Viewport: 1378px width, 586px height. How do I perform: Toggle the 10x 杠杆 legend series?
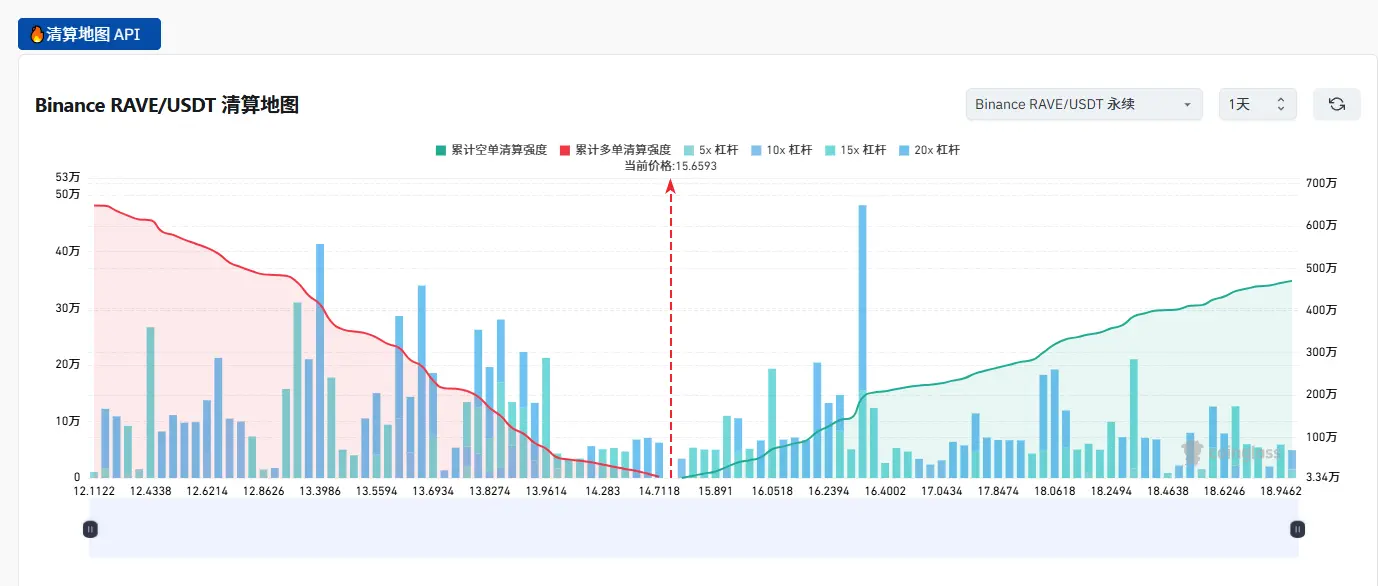(781, 150)
